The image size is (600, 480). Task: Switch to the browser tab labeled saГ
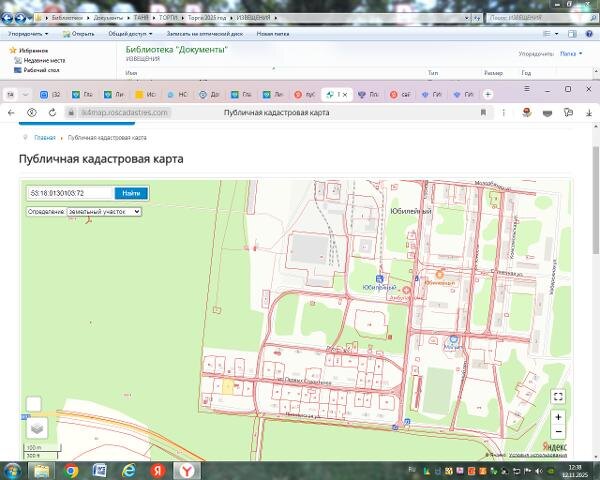400,94
